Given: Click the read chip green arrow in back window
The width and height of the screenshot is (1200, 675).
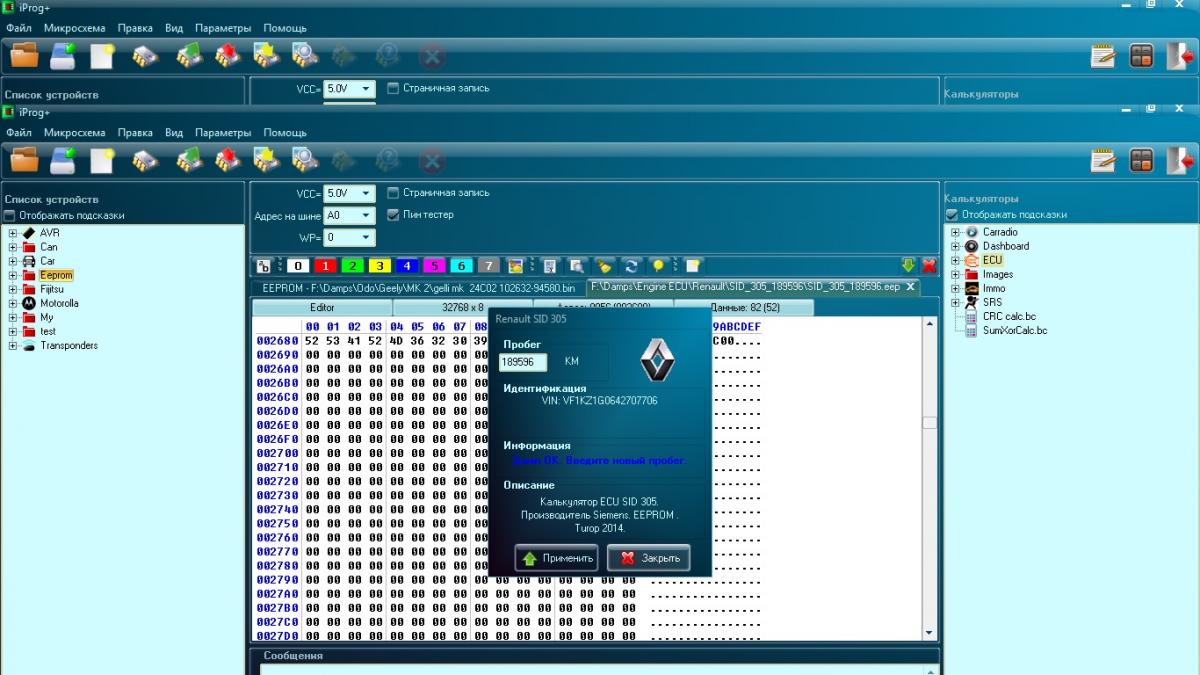Looking at the screenshot, I should click(190, 56).
